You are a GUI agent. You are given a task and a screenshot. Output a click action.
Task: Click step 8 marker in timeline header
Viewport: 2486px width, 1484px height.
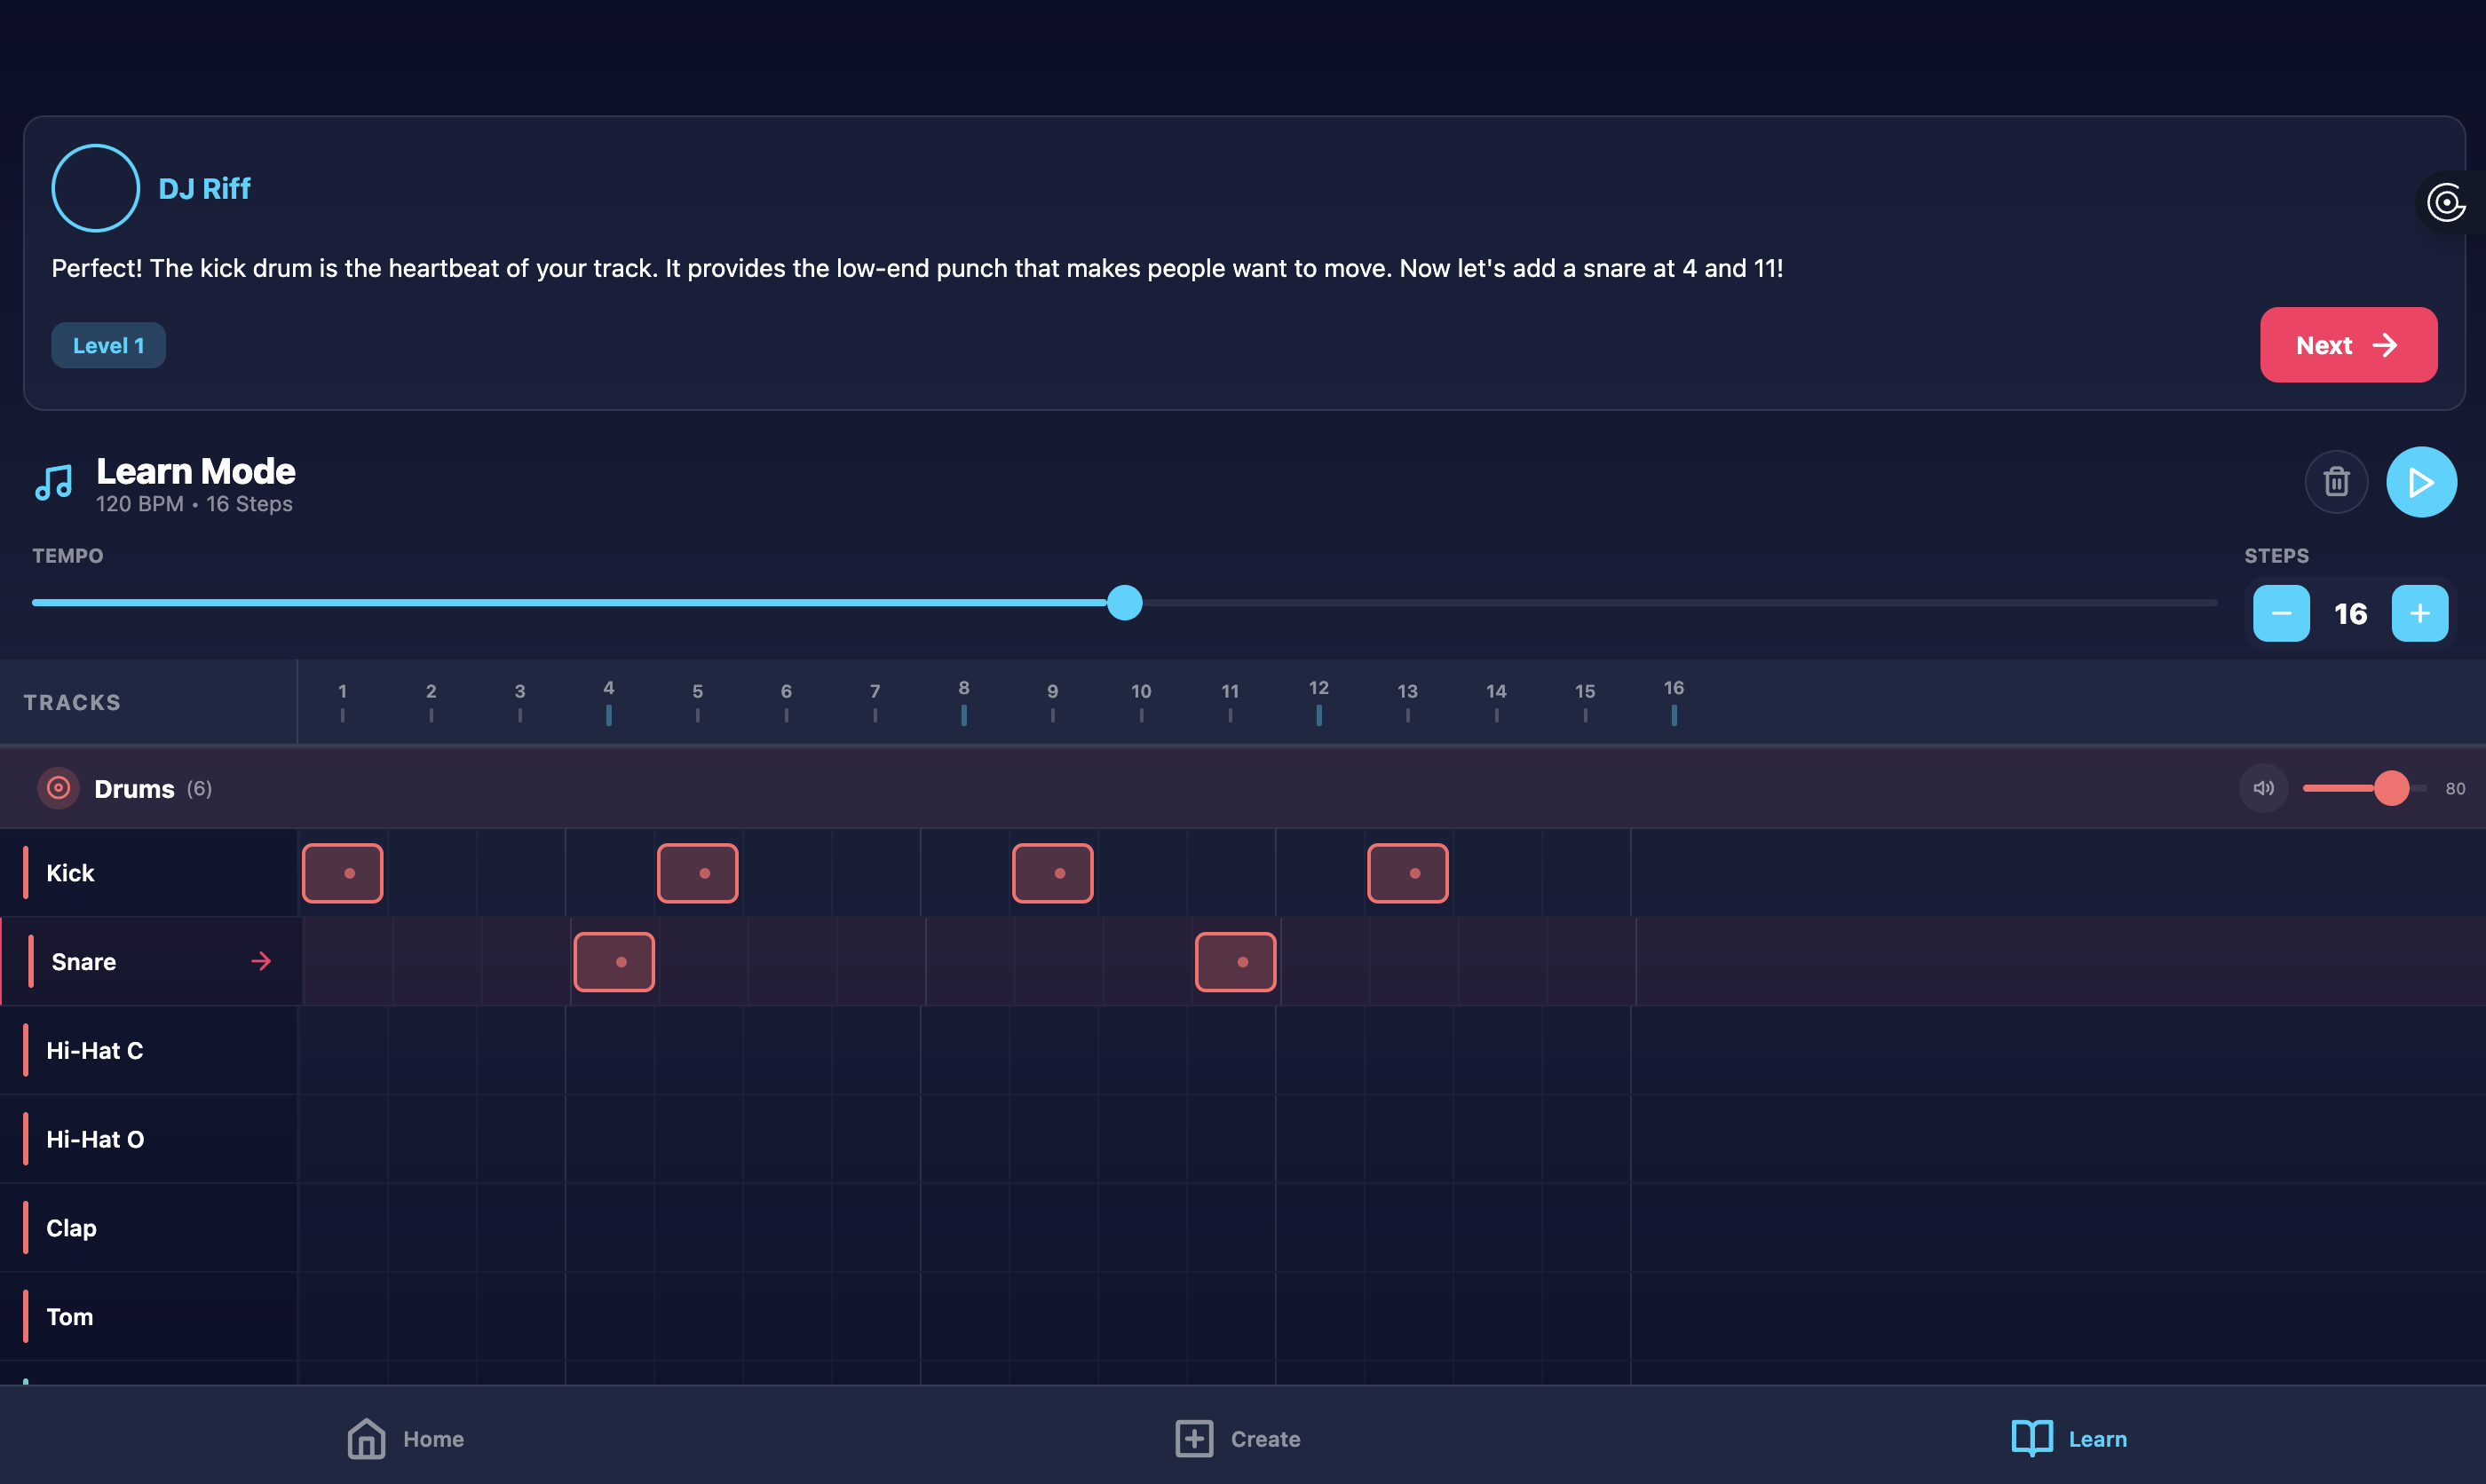[x=963, y=701]
